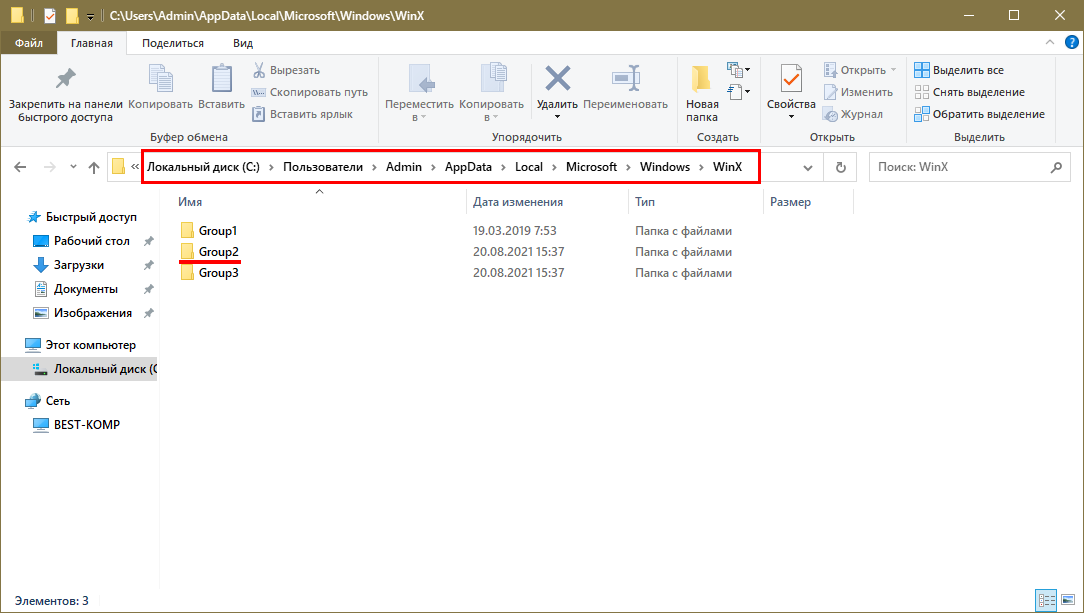Open the Вид (View) ribbon tab
This screenshot has width=1084, height=613.
pos(243,43)
